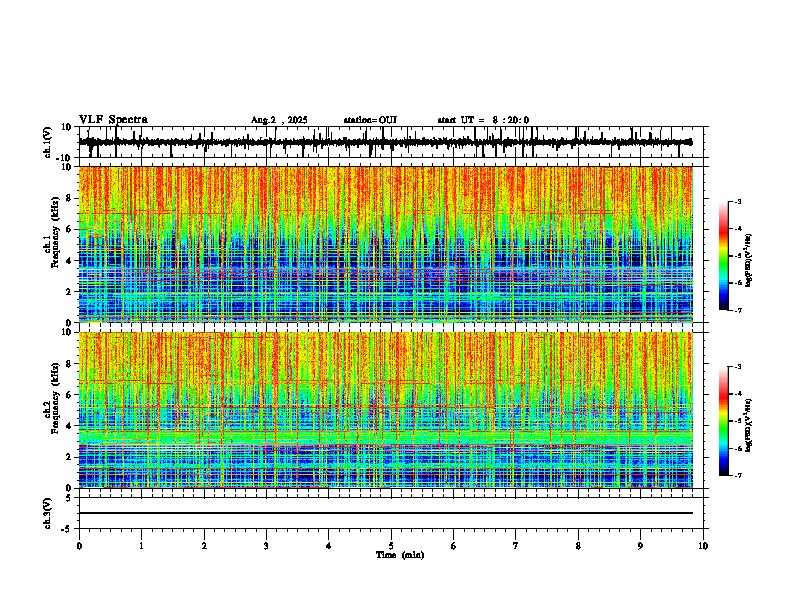Image resolution: width=792 pixels, height=612 pixels.
Task: Click the -7 label on ch.2 color bar
Action: (x=738, y=476)
